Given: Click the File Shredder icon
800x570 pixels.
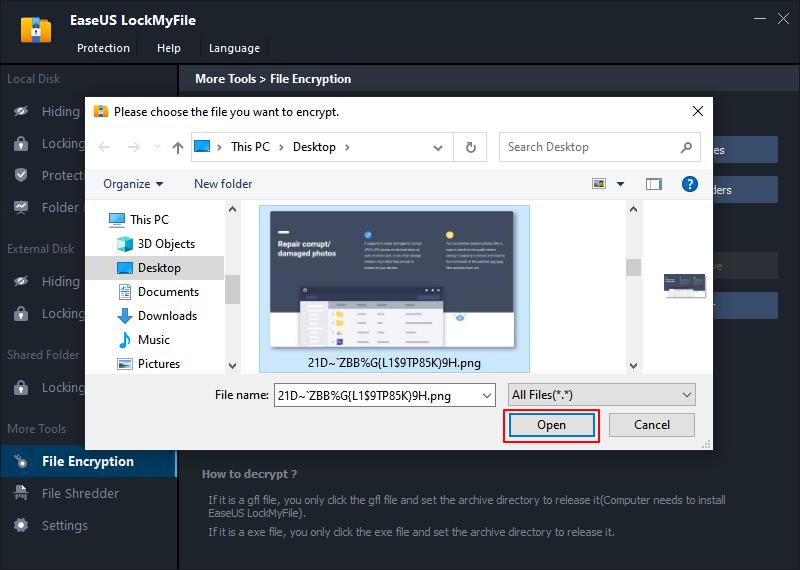Looking at the screenshot, I should click(x=21, y=492).
